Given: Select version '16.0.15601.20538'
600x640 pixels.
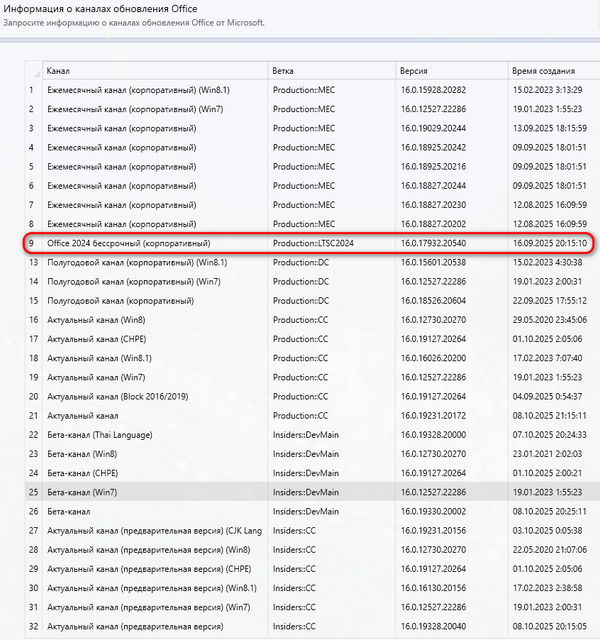Looking at the screenshot, I should point(451,262).
